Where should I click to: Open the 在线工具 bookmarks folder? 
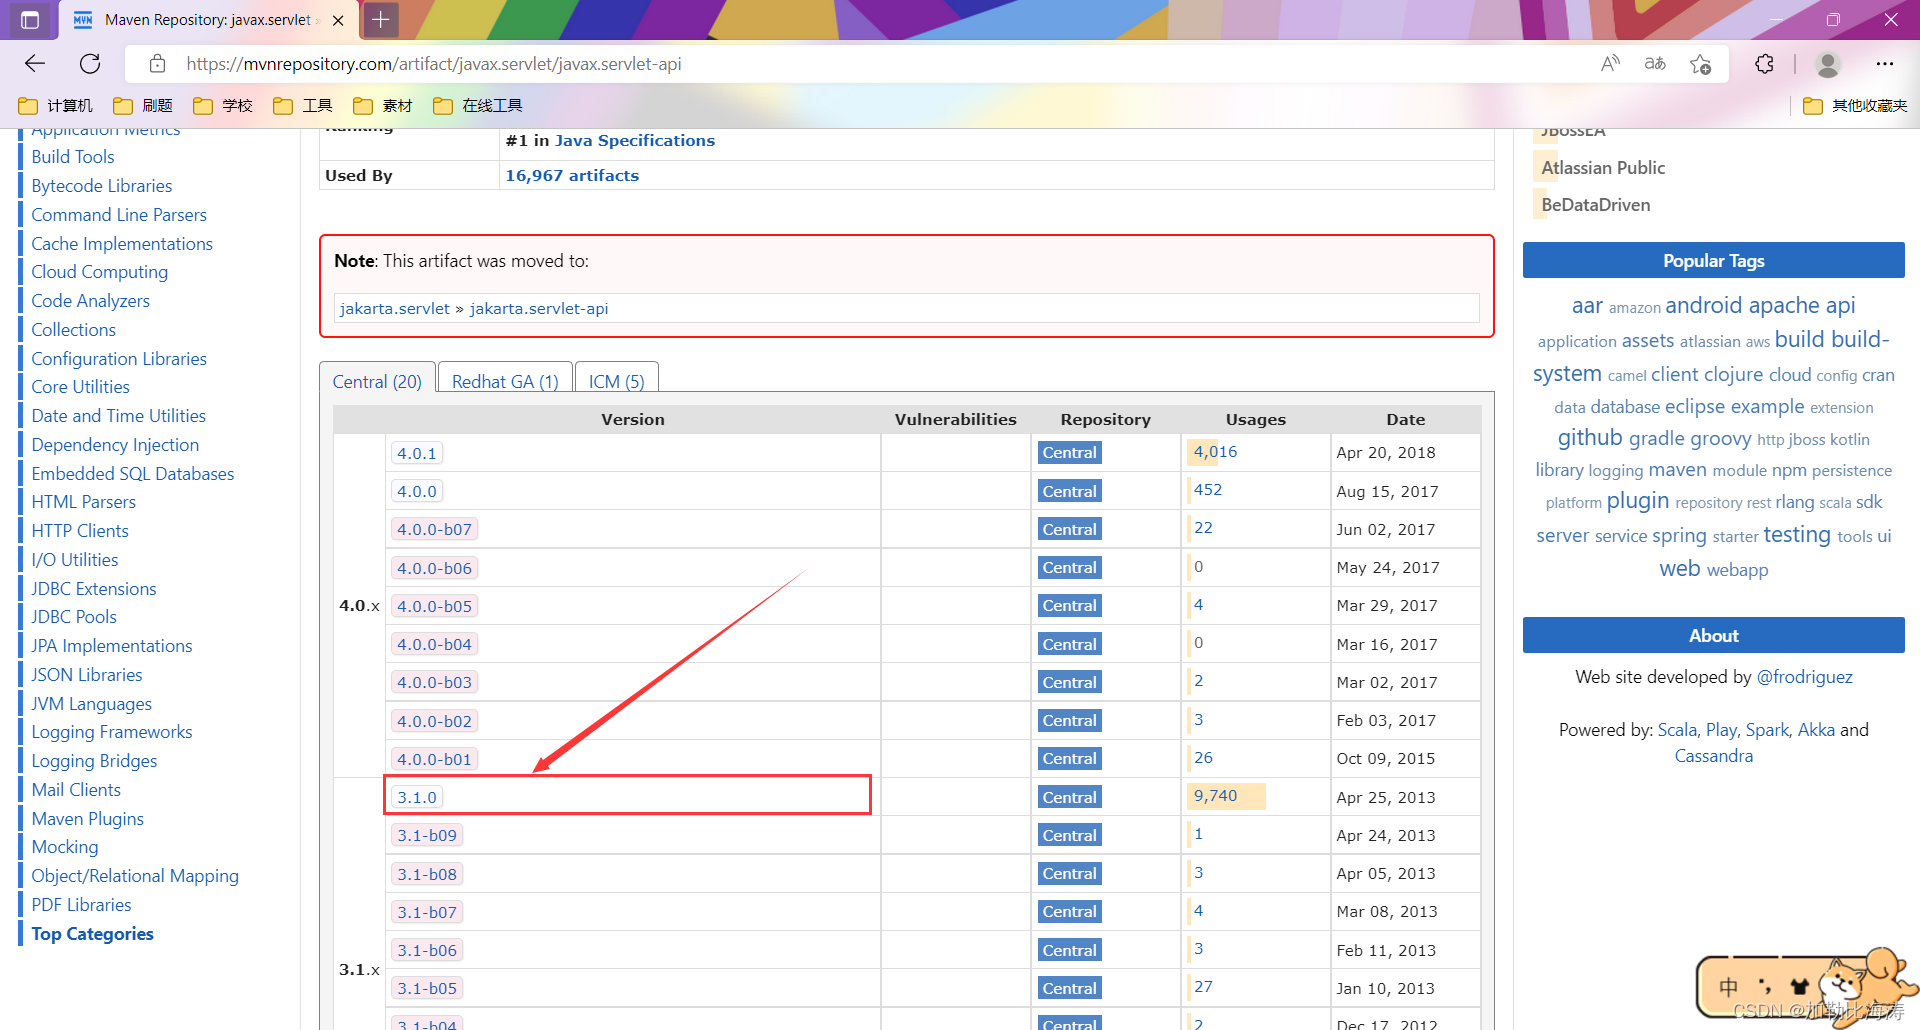coord(478,106)
